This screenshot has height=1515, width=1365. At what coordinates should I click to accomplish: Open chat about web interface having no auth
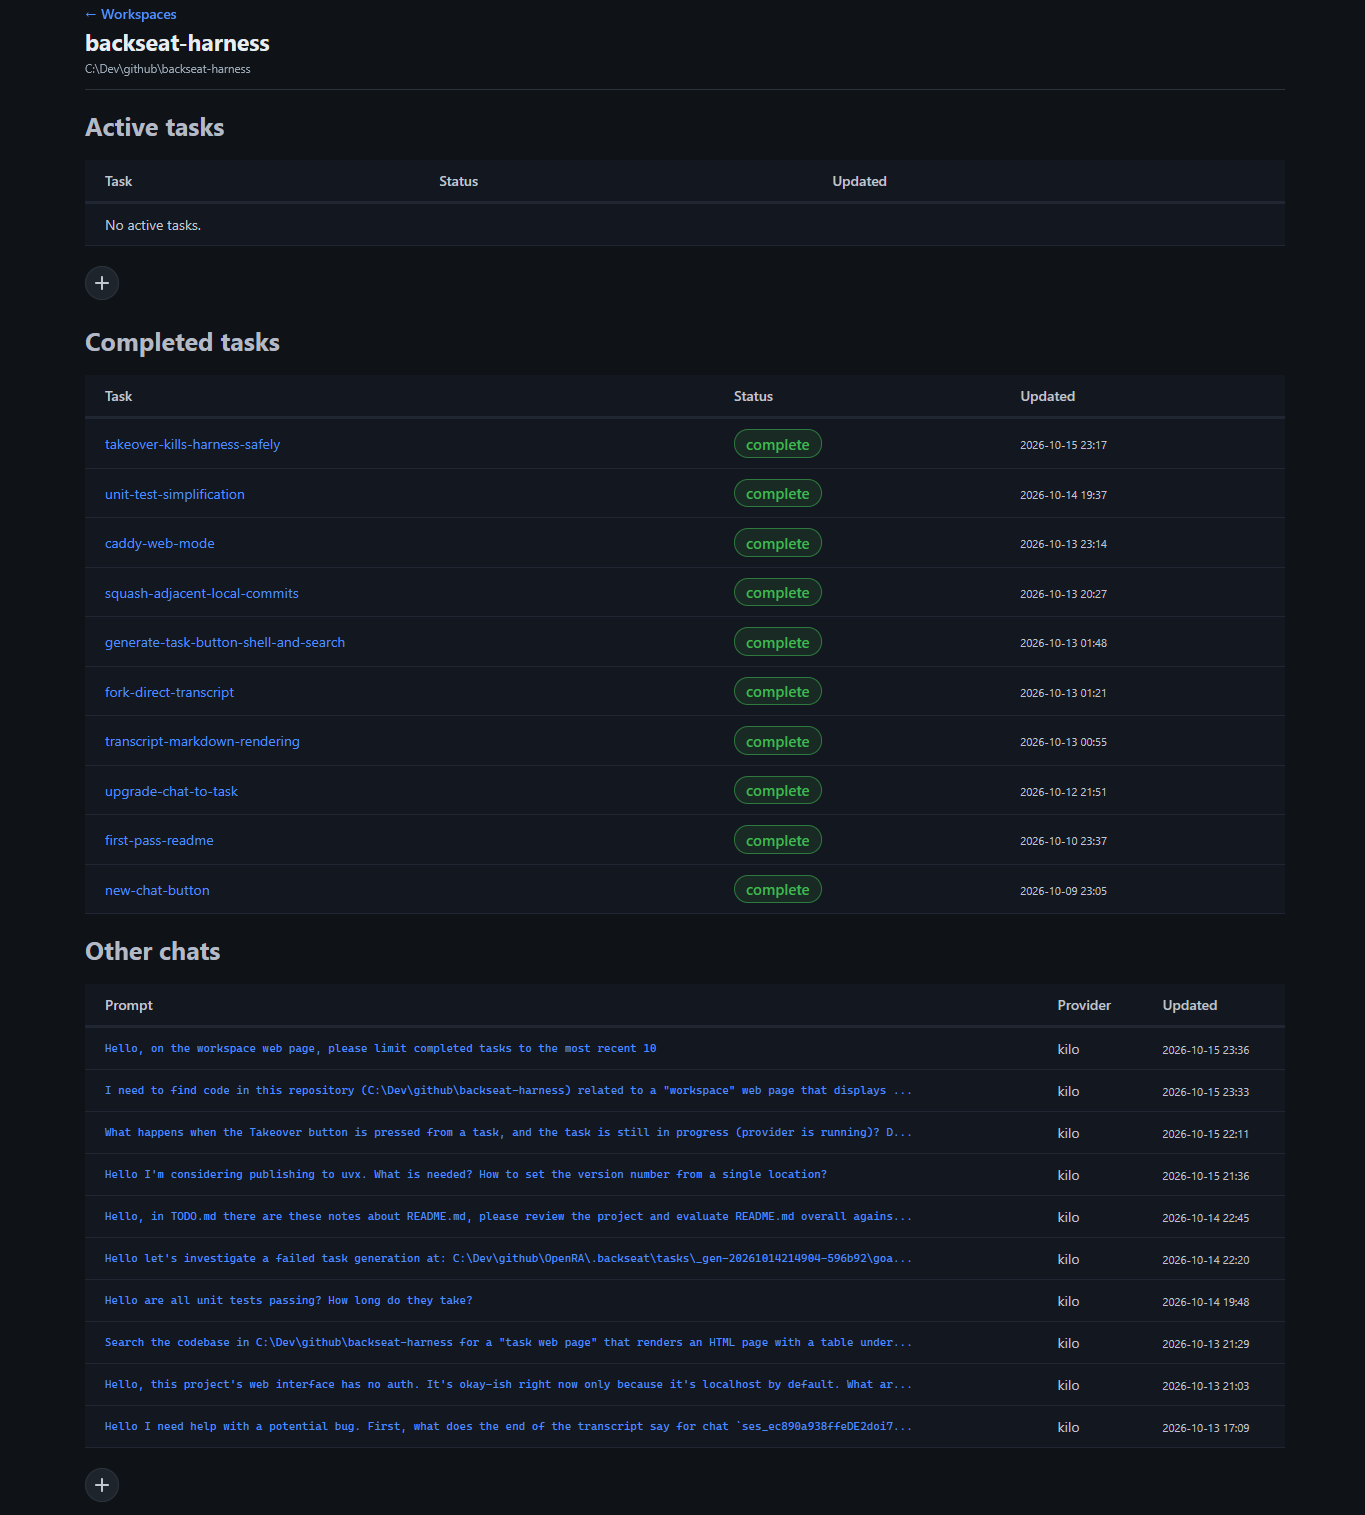pyautogui.click(x=508, y=1384)
